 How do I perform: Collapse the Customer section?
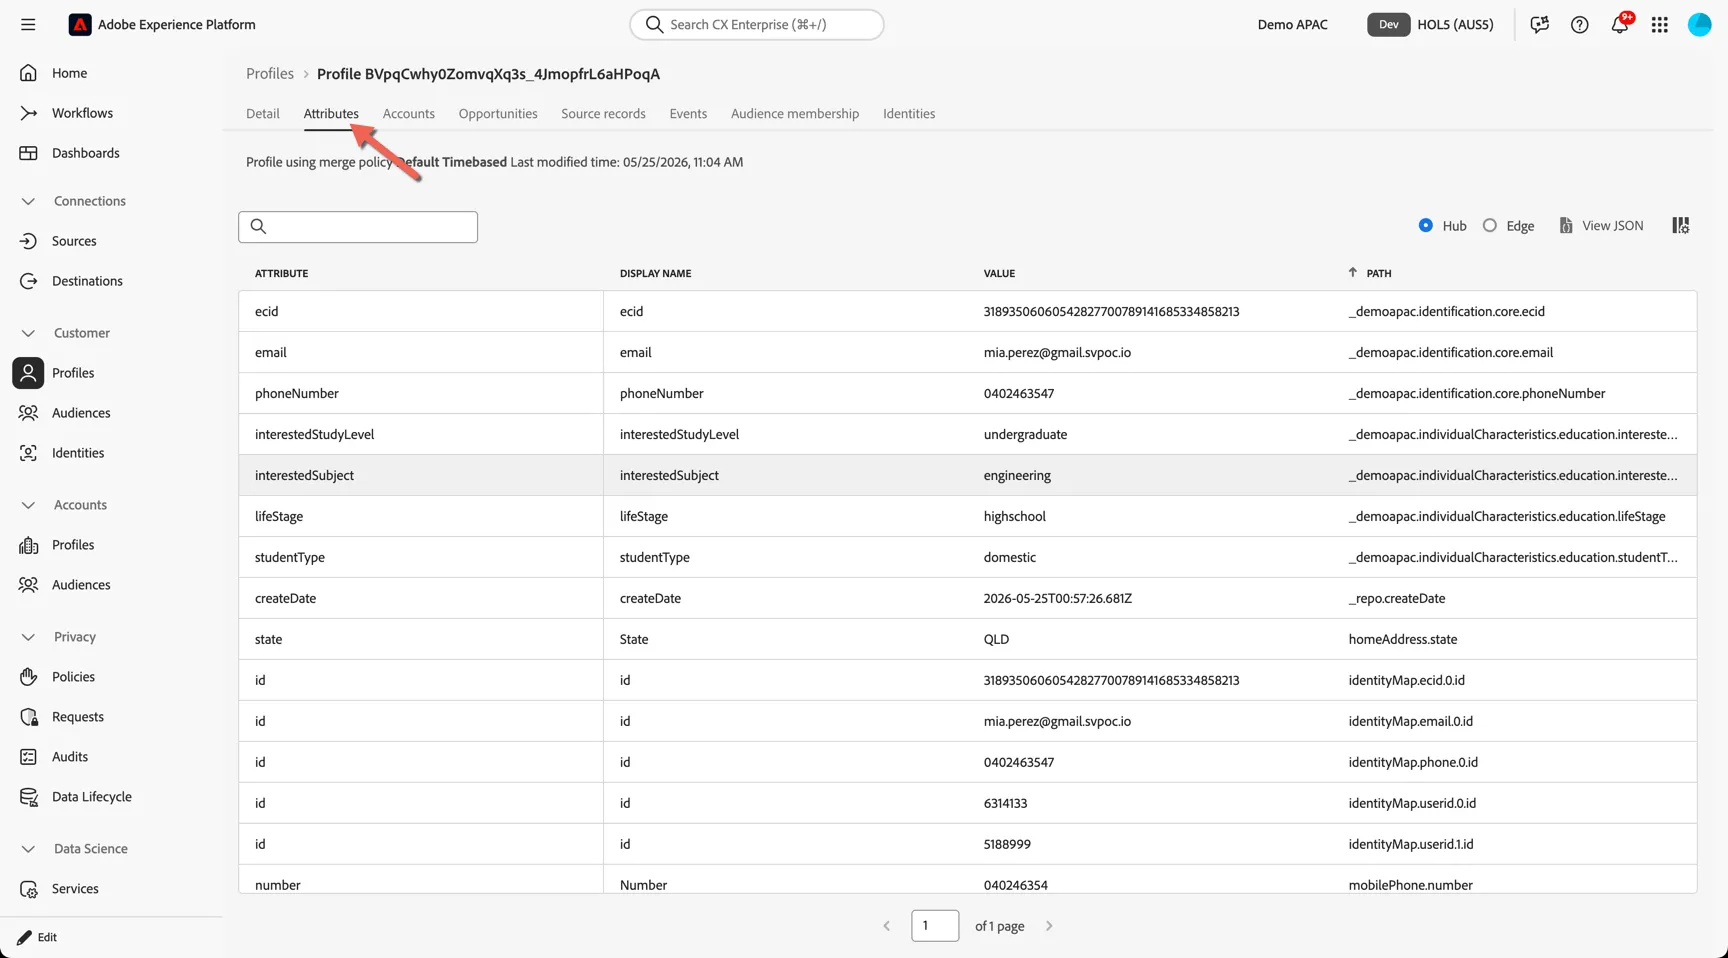tap(28, 333)
